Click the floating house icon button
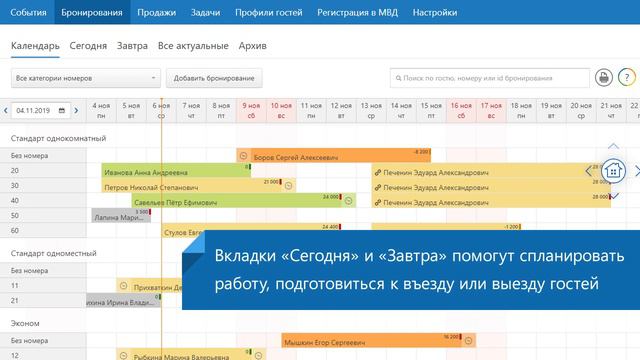Image resolution: width=640 pixels, height=360 pixels. point(613,170)
